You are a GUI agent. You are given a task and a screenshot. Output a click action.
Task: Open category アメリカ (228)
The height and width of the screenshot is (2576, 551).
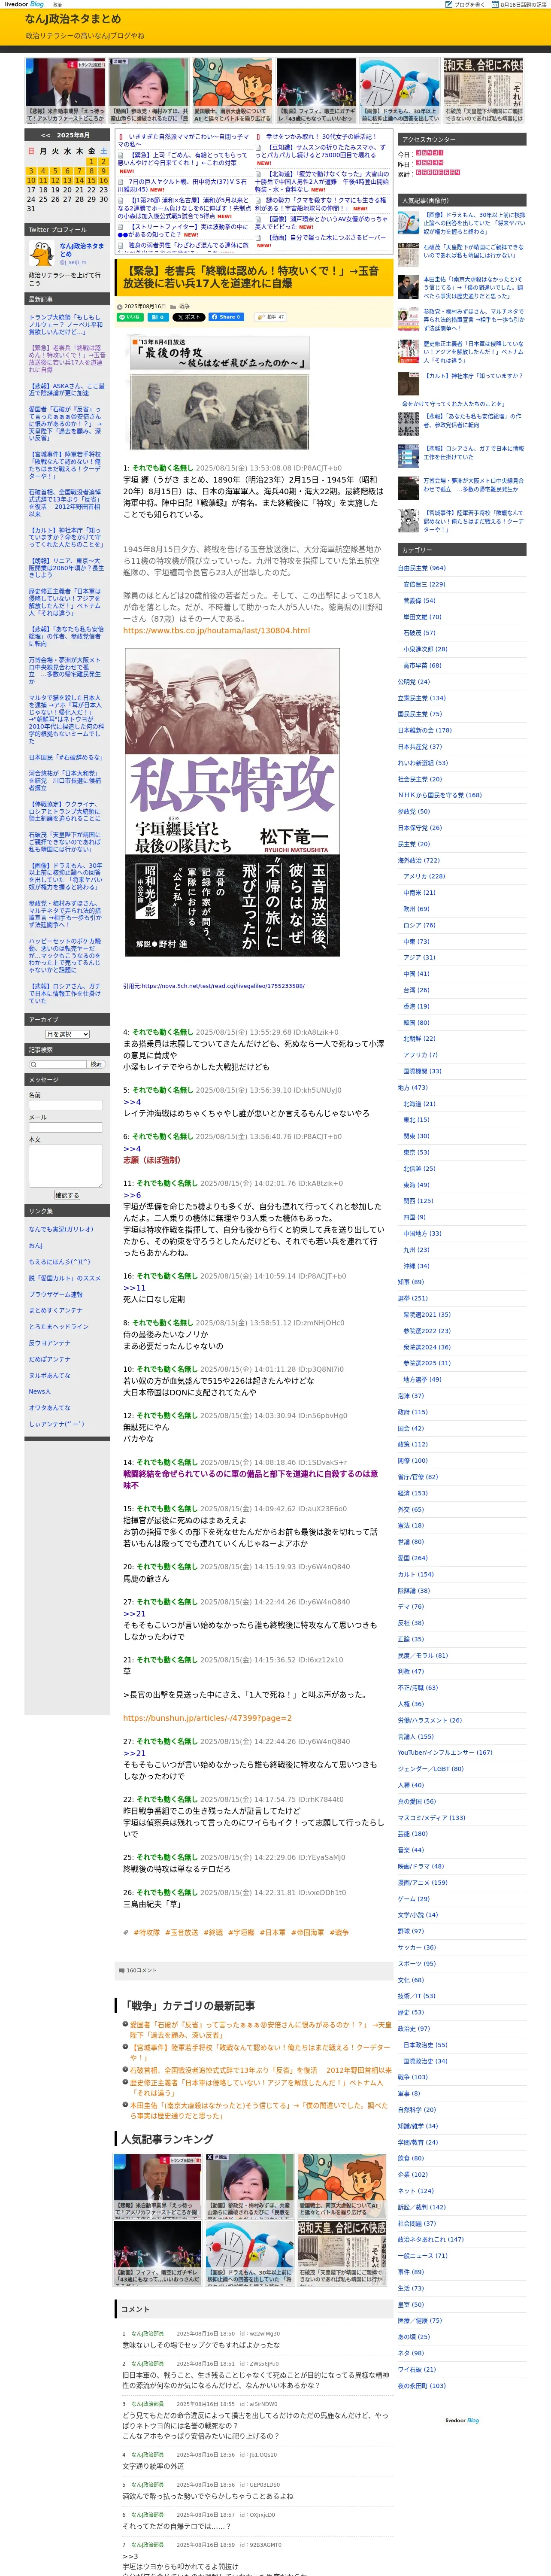[424, 876]
